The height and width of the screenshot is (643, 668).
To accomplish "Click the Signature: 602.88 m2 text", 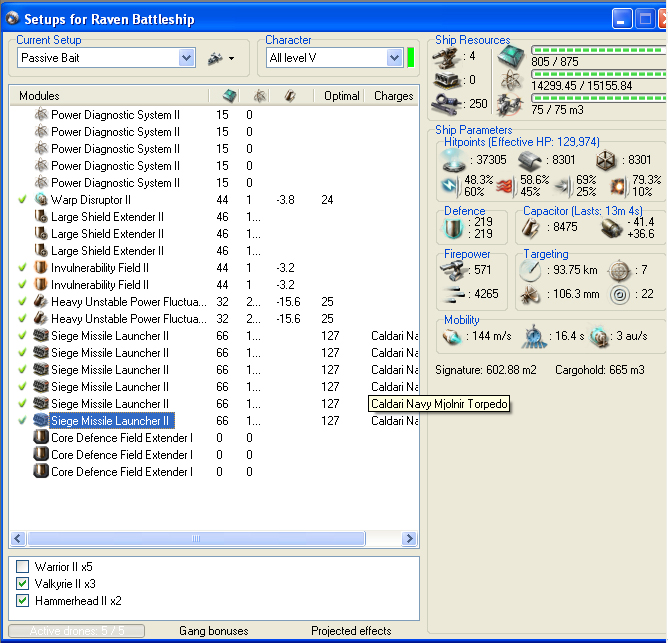I will point(486,370).
